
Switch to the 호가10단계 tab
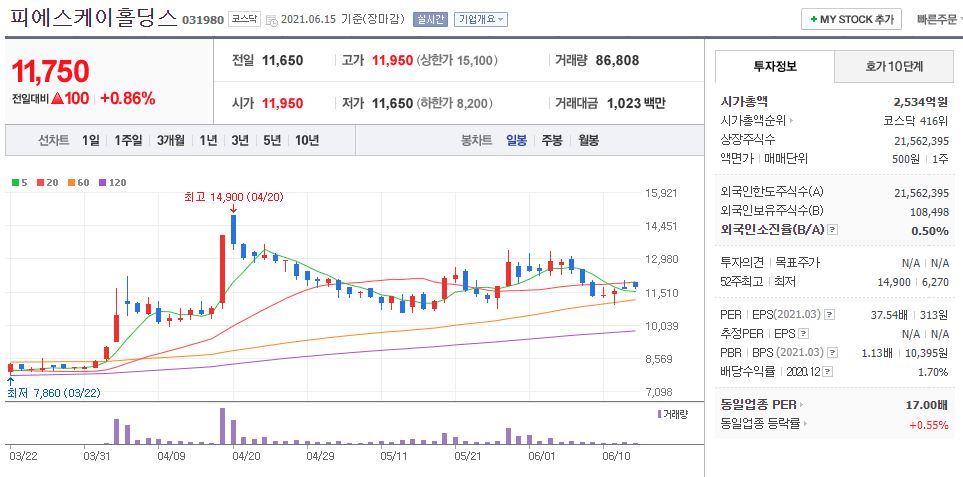click(x=894, y=66)
